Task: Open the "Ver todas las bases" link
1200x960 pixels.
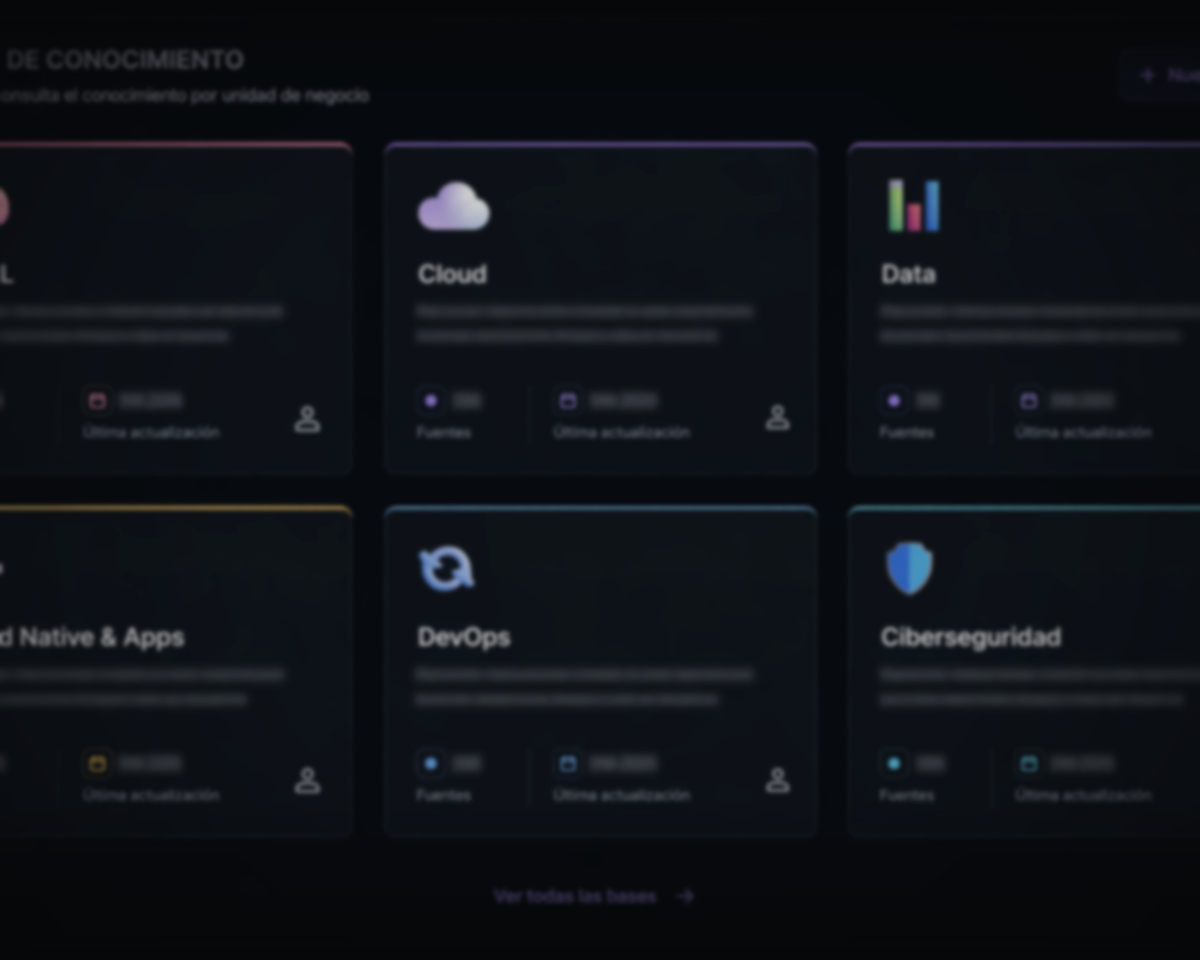Action: (575, 896)
